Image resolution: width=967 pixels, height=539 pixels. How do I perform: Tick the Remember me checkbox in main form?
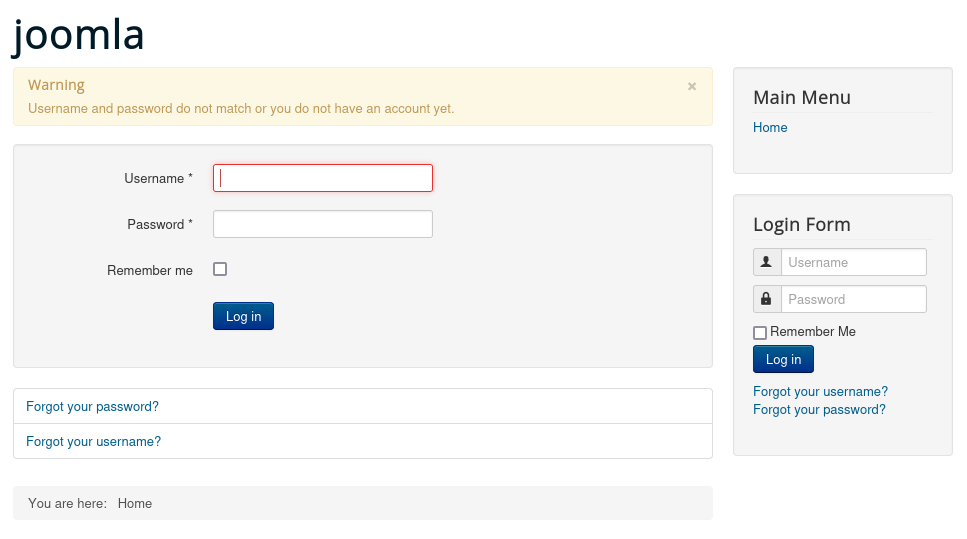(220, 269)
